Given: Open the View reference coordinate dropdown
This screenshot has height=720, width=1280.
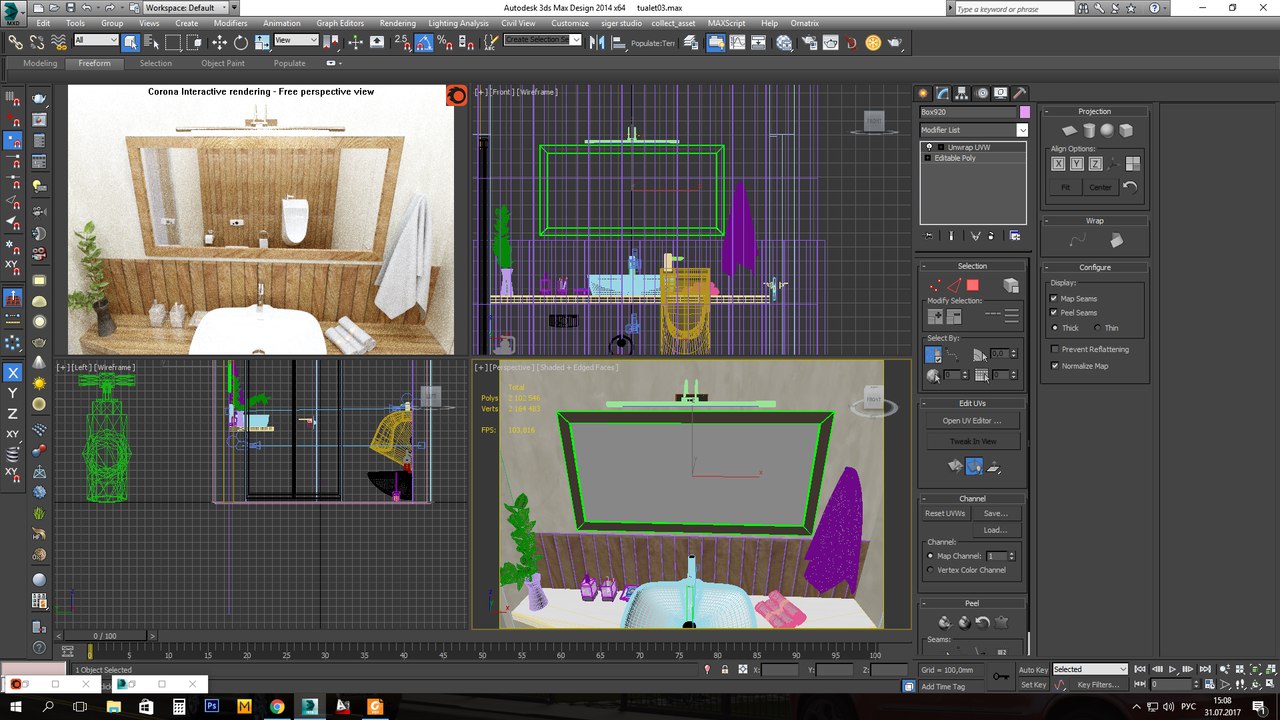Looking at the screenshot, I should pos(296,41).
